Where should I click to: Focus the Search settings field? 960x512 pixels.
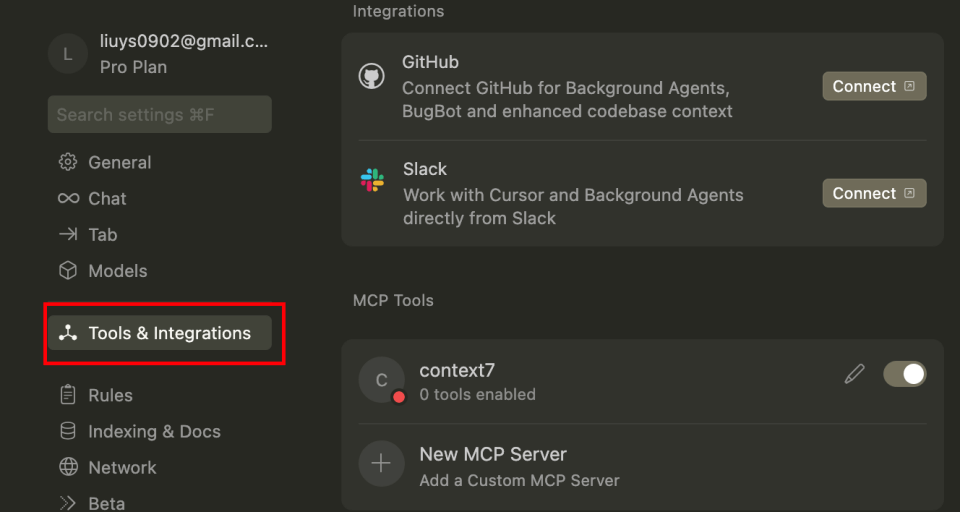pos(160,115)
